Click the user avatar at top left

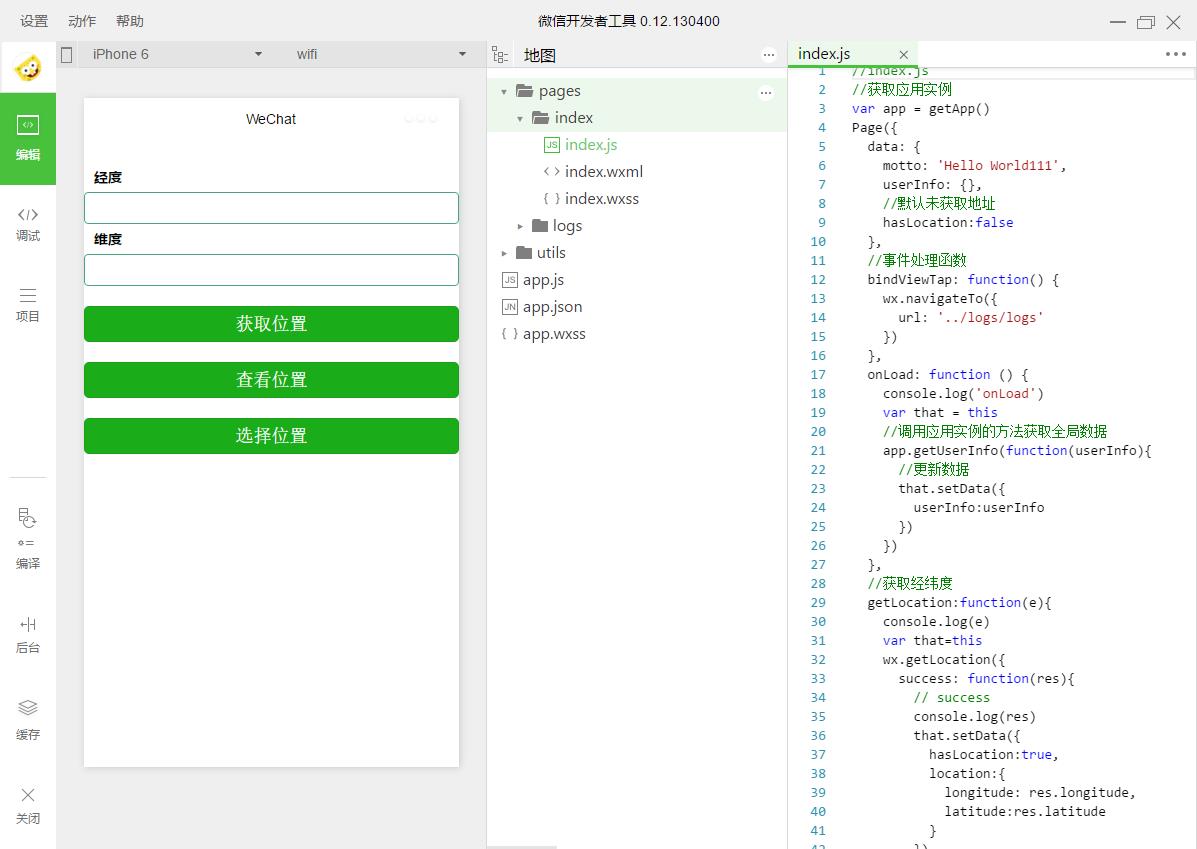click(x=28, y=68)
